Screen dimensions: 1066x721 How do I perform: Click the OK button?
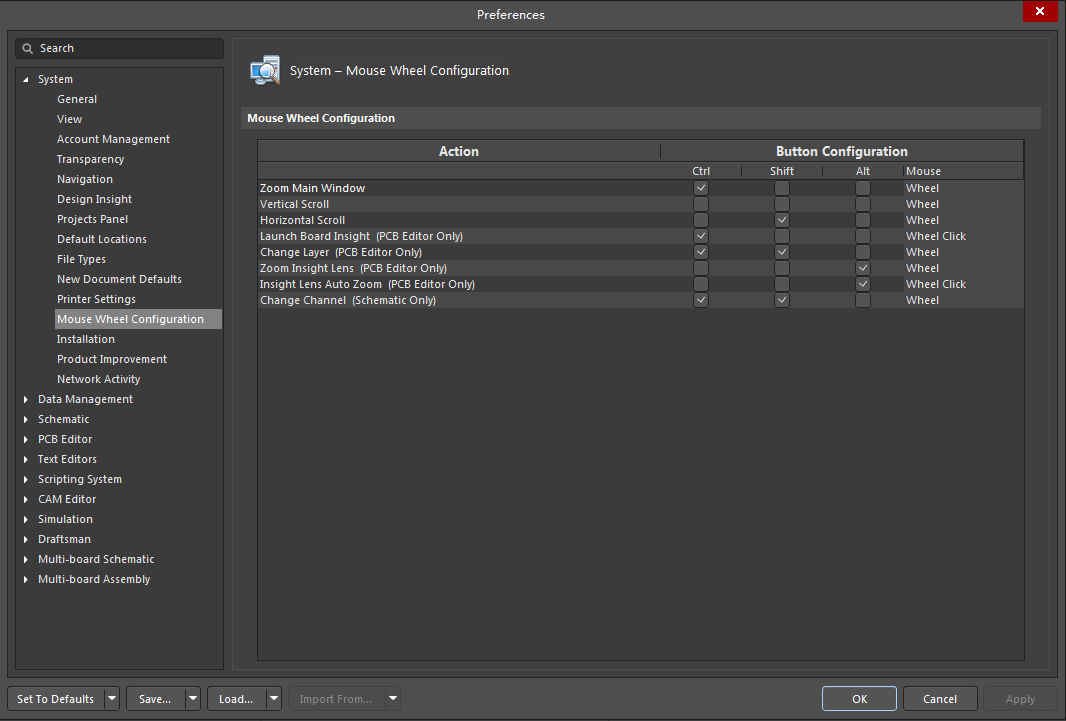(x=859, y=699)
